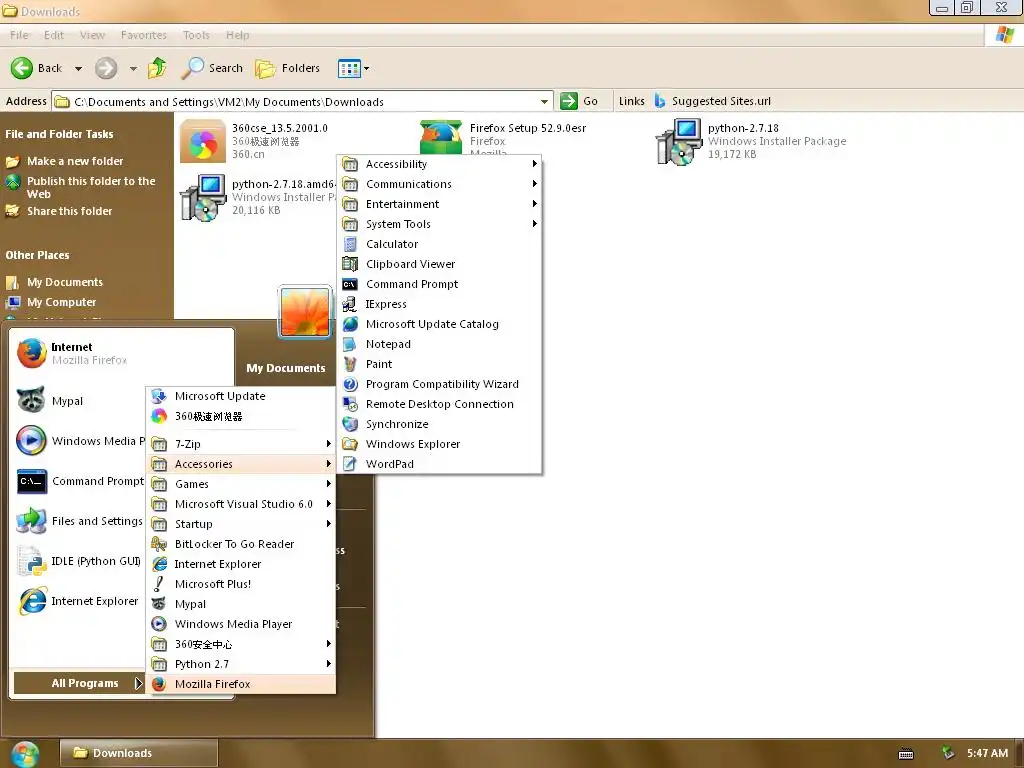Open the python-2.7.18 Windows Installer Package
This screenshot has width=1024, height=768.
pyautogui.click(x=751, y=140)
